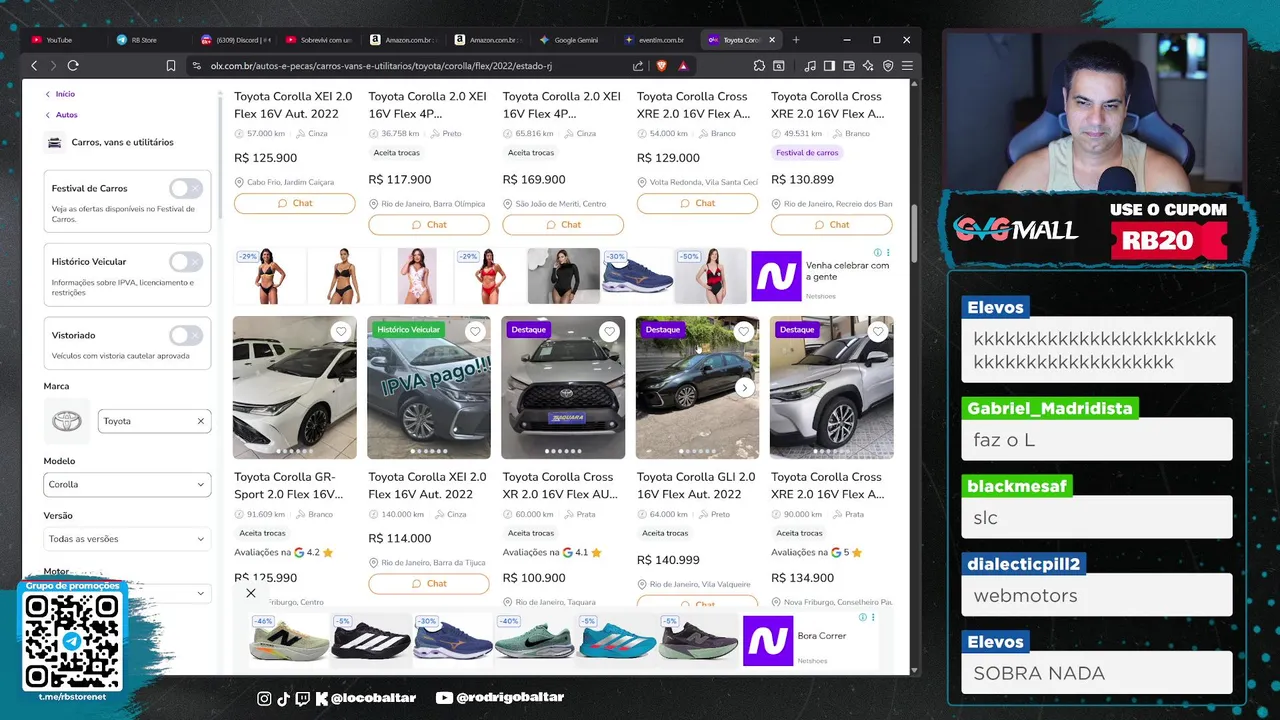This screenshot has height=720, width=1280.
Task: Switch to the Google Gemini tab
Action: 575,40
